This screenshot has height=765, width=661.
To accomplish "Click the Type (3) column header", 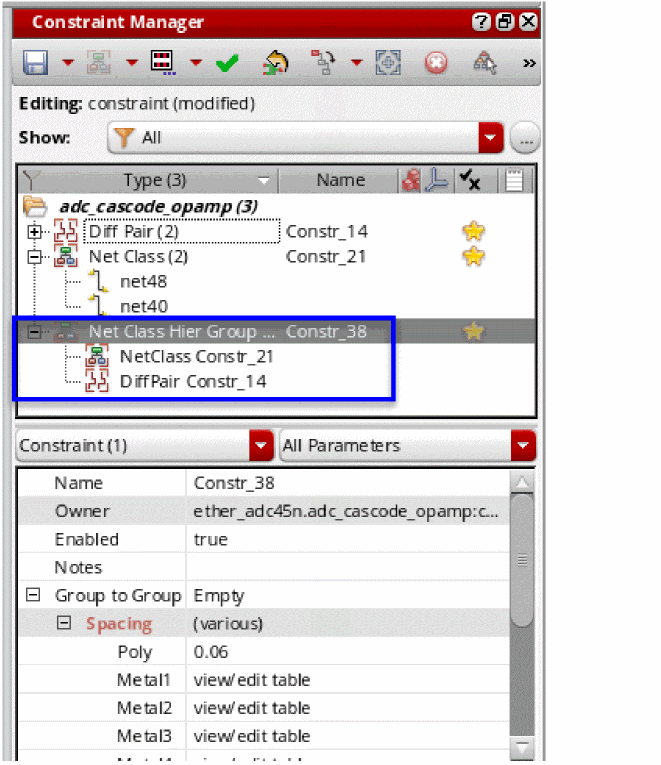I will [x=154, y=180].
